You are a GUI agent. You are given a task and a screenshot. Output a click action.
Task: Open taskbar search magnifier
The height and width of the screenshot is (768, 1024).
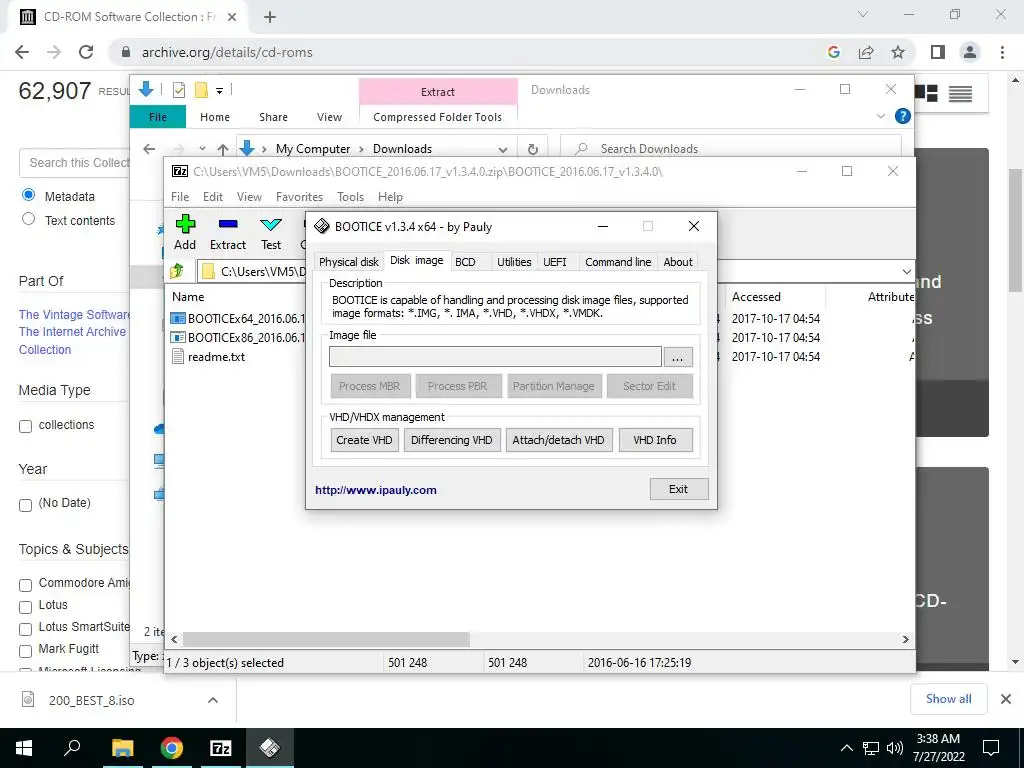[72, 748]
